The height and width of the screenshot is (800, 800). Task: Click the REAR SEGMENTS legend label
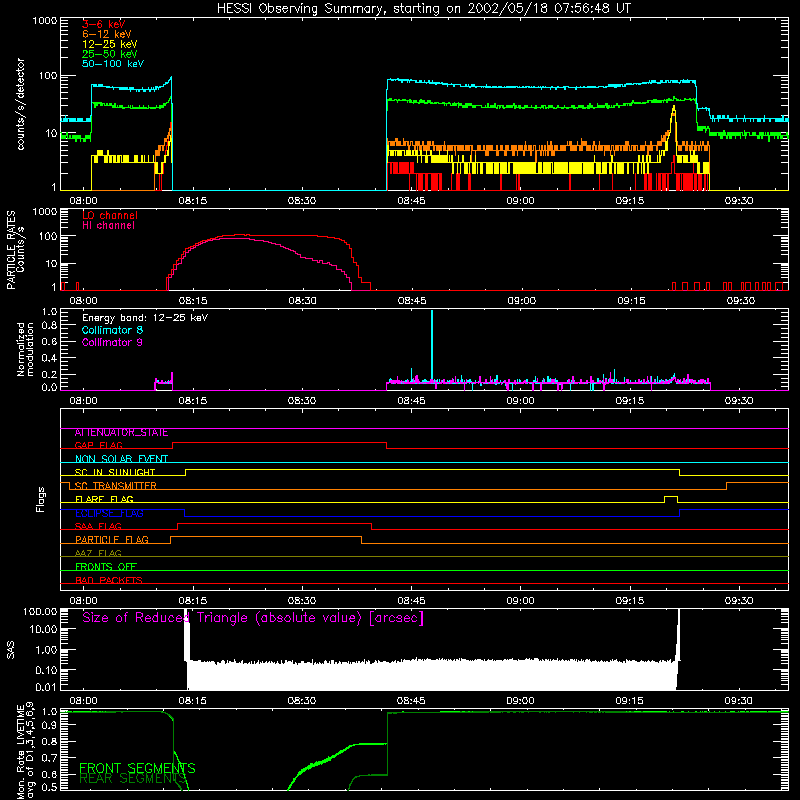coord(133,779)
